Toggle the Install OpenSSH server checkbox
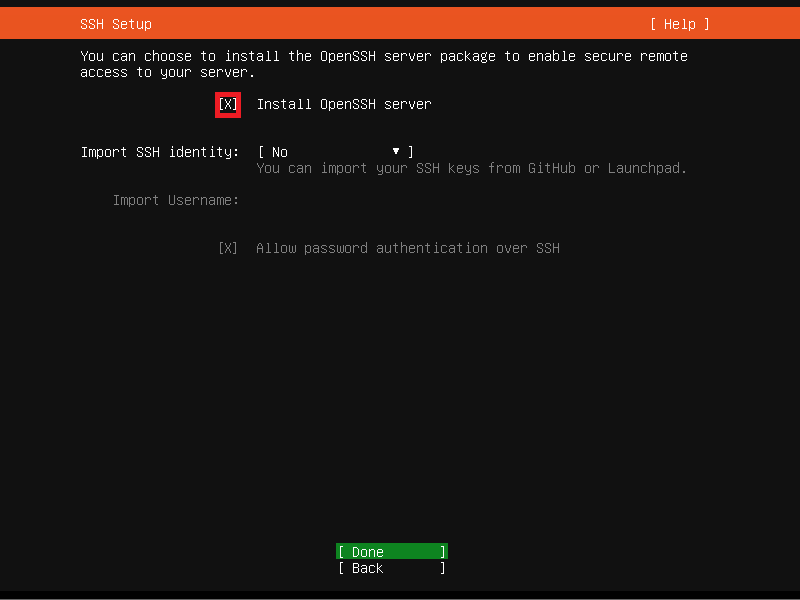Image resolution: width=800 pixels, height=600 pixels. [x=228, y=105]
